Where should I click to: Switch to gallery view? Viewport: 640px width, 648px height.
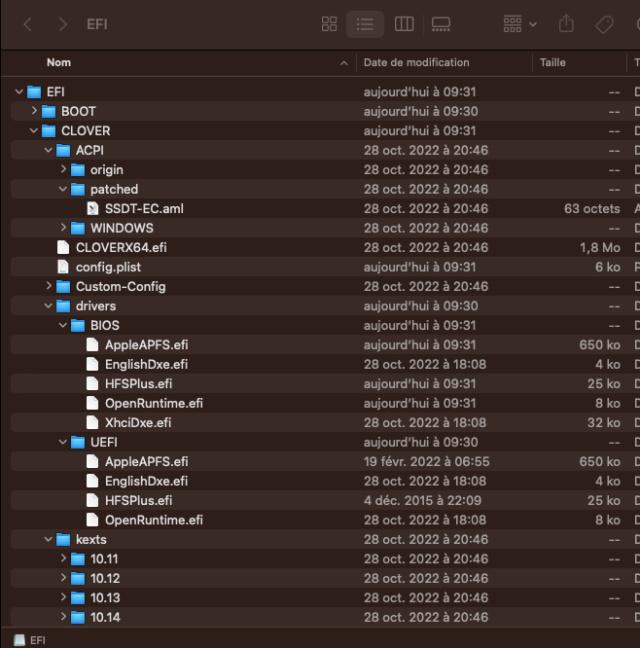(441, 24)
